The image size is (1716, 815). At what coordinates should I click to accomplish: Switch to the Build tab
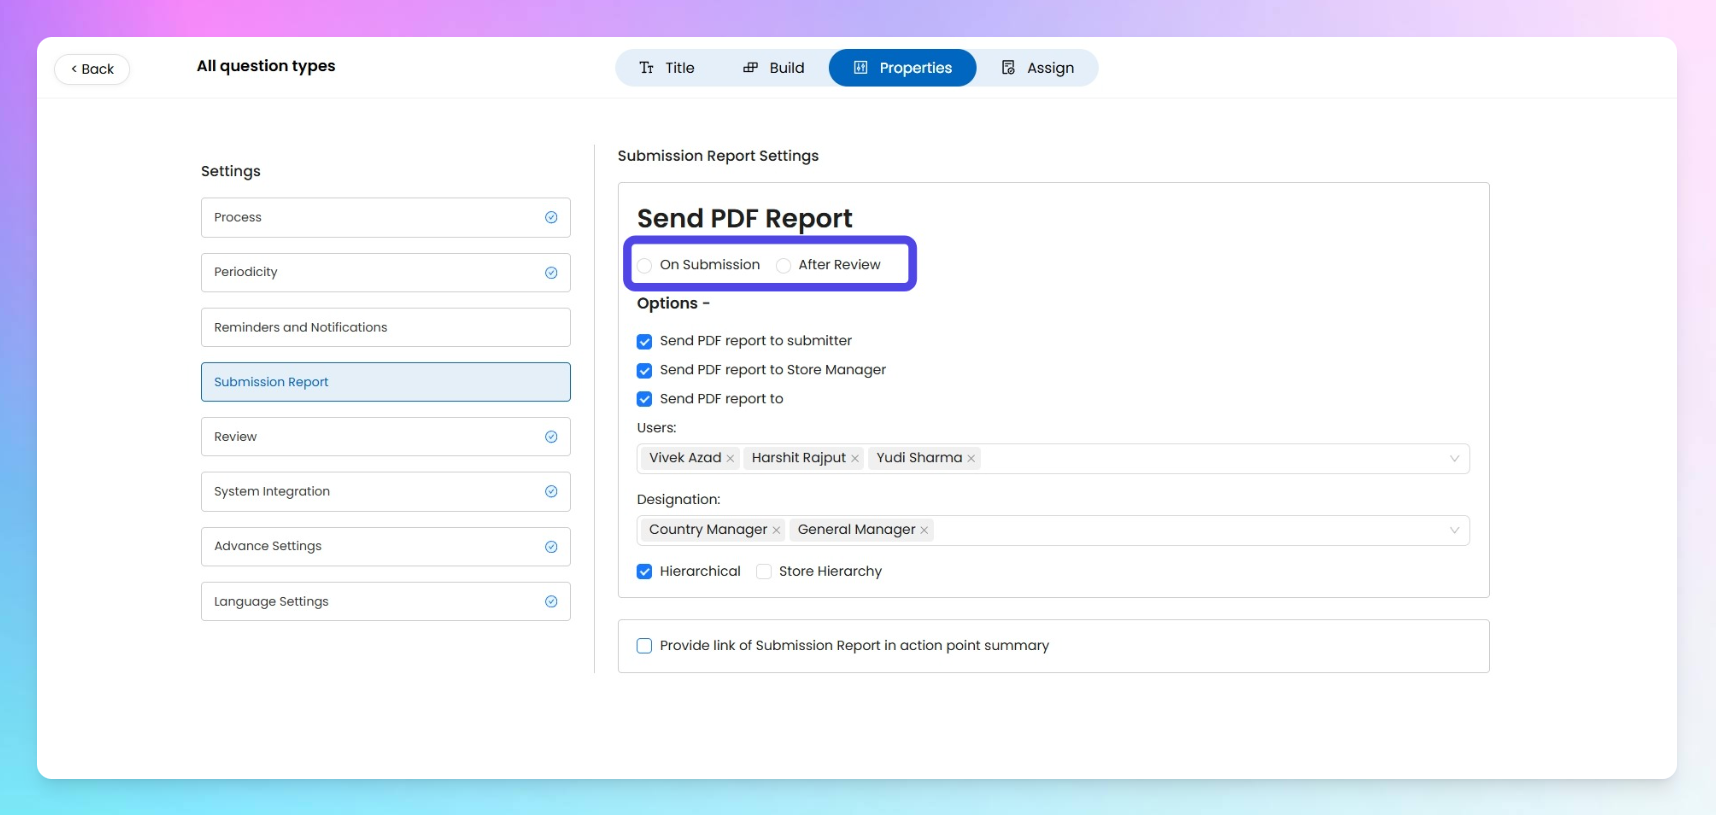pyautogui.click(x=773, y=68)
